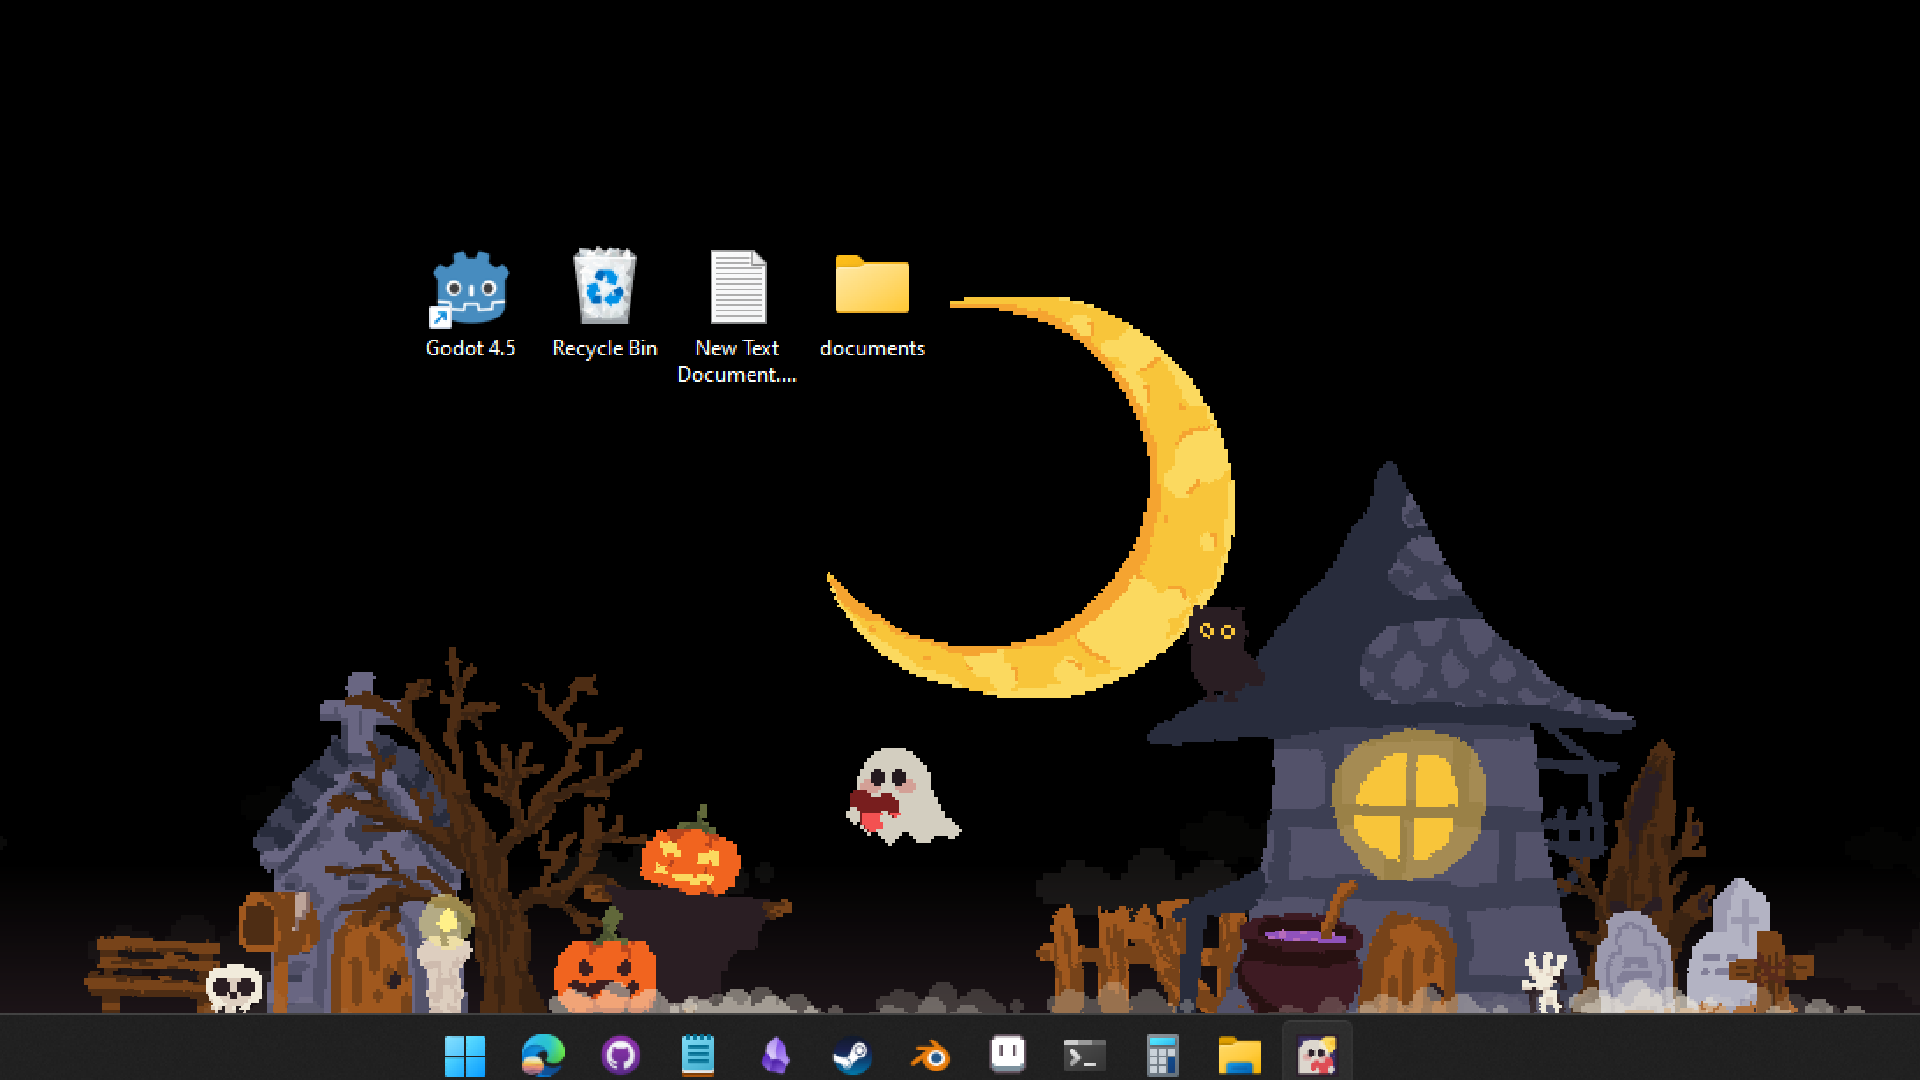This screenshot has width=1920, height=1080.
Task: Launch Microsoft Edge from the taskbar
Action: (x=542, y=1055)
